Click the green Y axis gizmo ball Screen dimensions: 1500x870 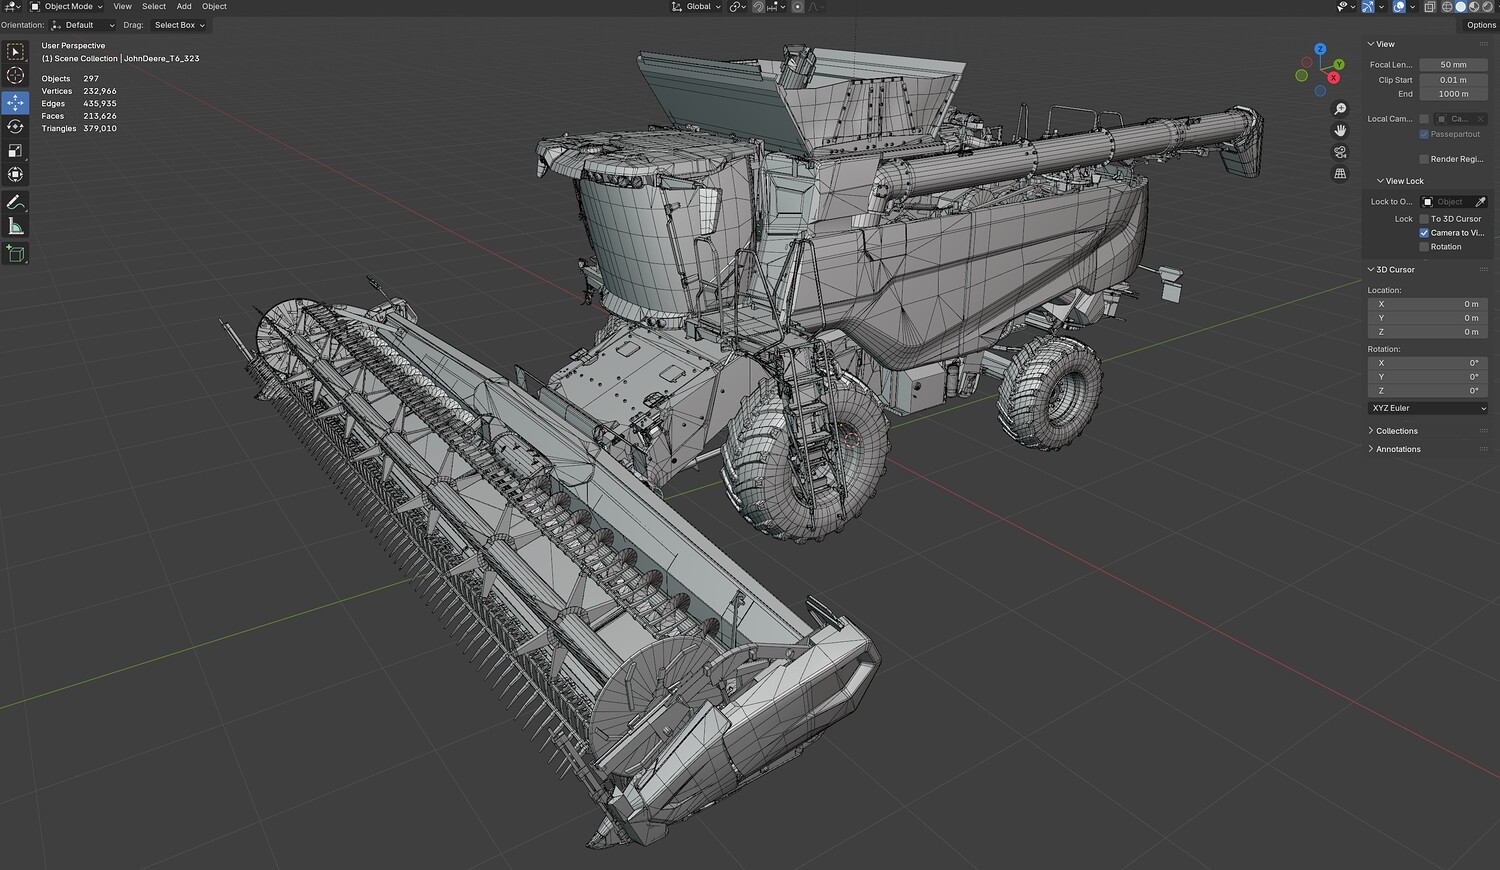(x=1338, y=64)
